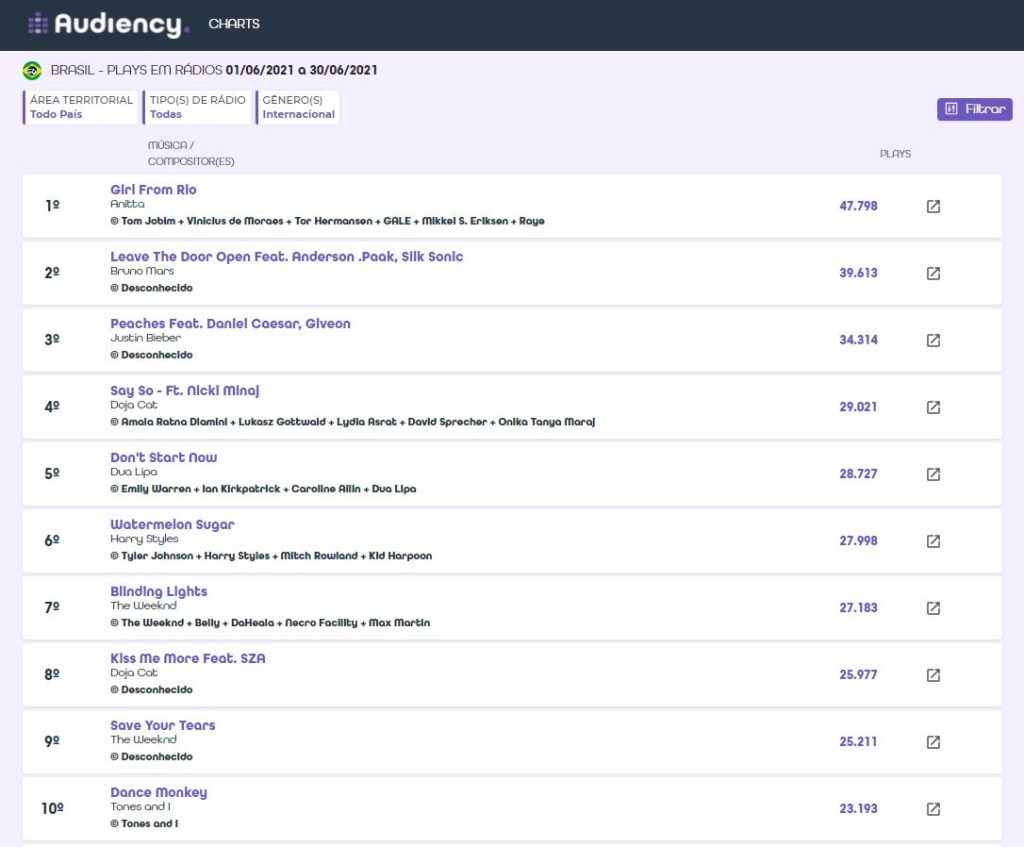Click the play count 47.798

point(858,206)
